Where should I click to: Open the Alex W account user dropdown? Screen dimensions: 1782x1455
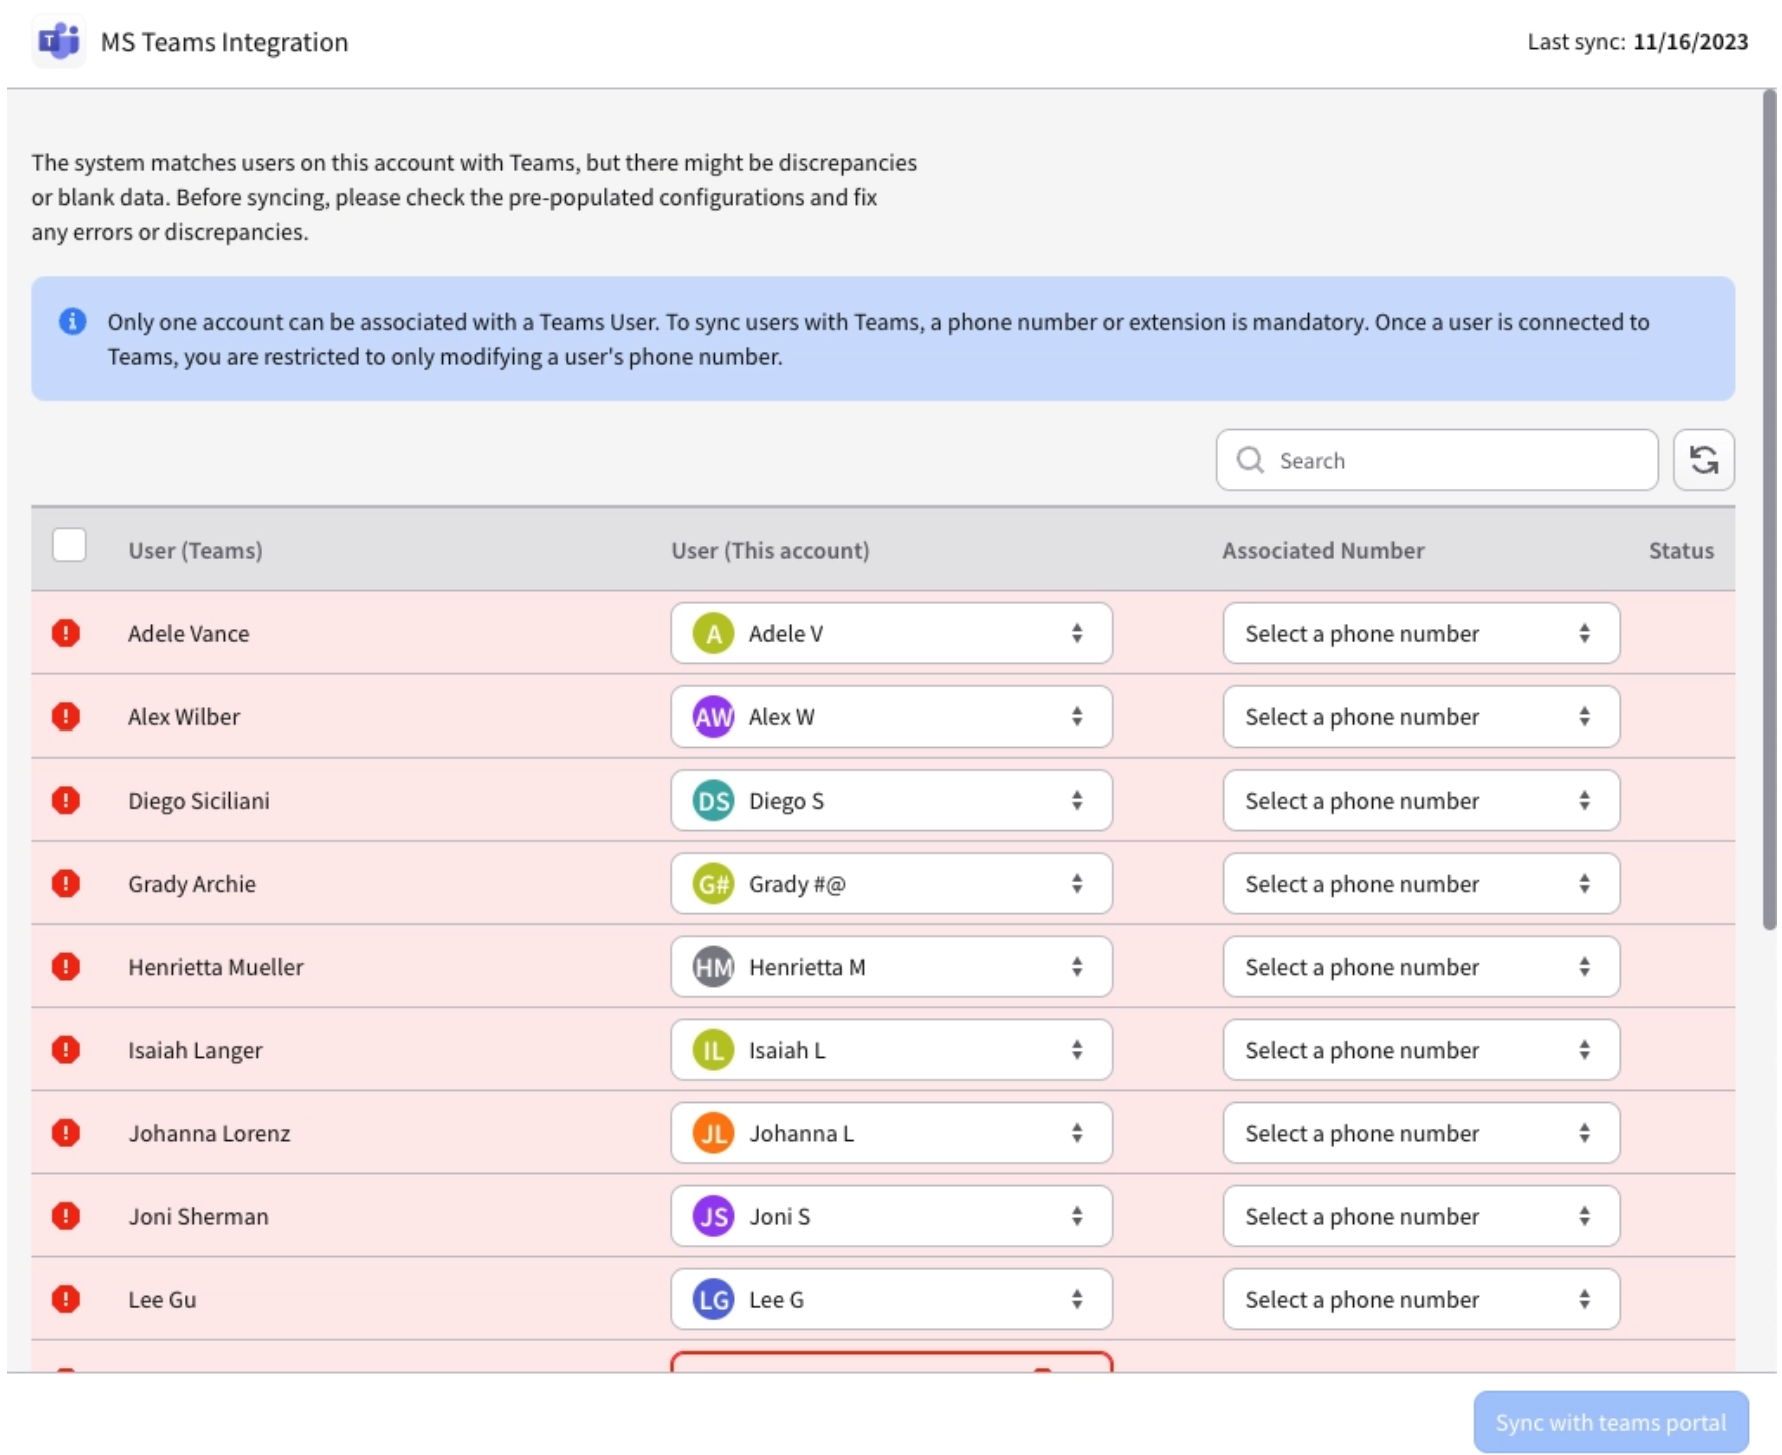click(x=891, y=716)
